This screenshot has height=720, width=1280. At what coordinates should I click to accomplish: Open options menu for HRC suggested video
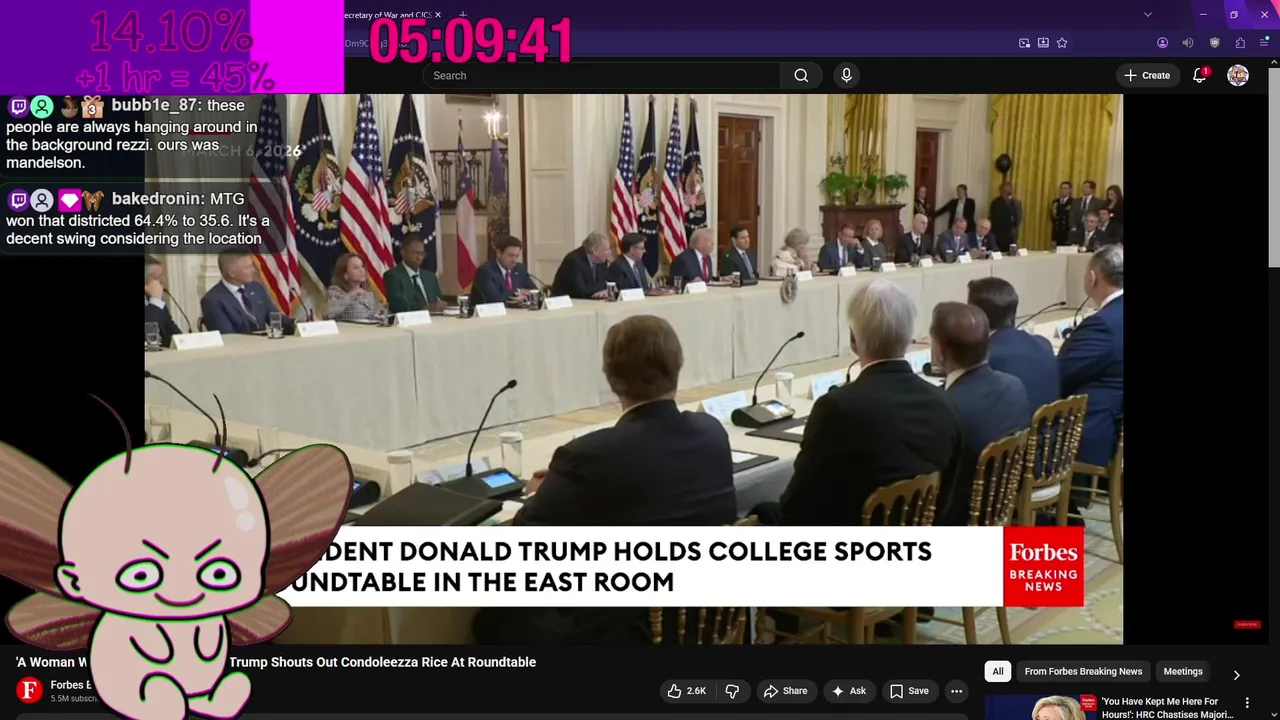(1246, 703)
